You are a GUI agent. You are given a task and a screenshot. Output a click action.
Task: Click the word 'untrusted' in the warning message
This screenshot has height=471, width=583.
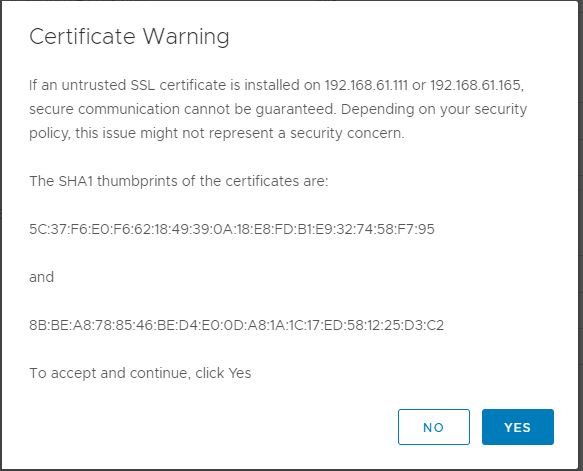(94, 85)
